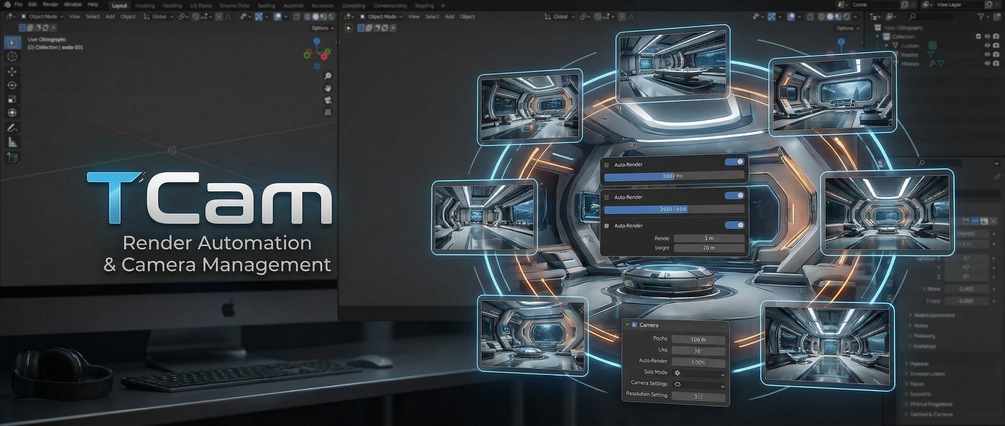The width and height of the screenshot is (1005, 426).
Task: Add workspace with plus button after tabs
Action: click(x=443, y=5)
